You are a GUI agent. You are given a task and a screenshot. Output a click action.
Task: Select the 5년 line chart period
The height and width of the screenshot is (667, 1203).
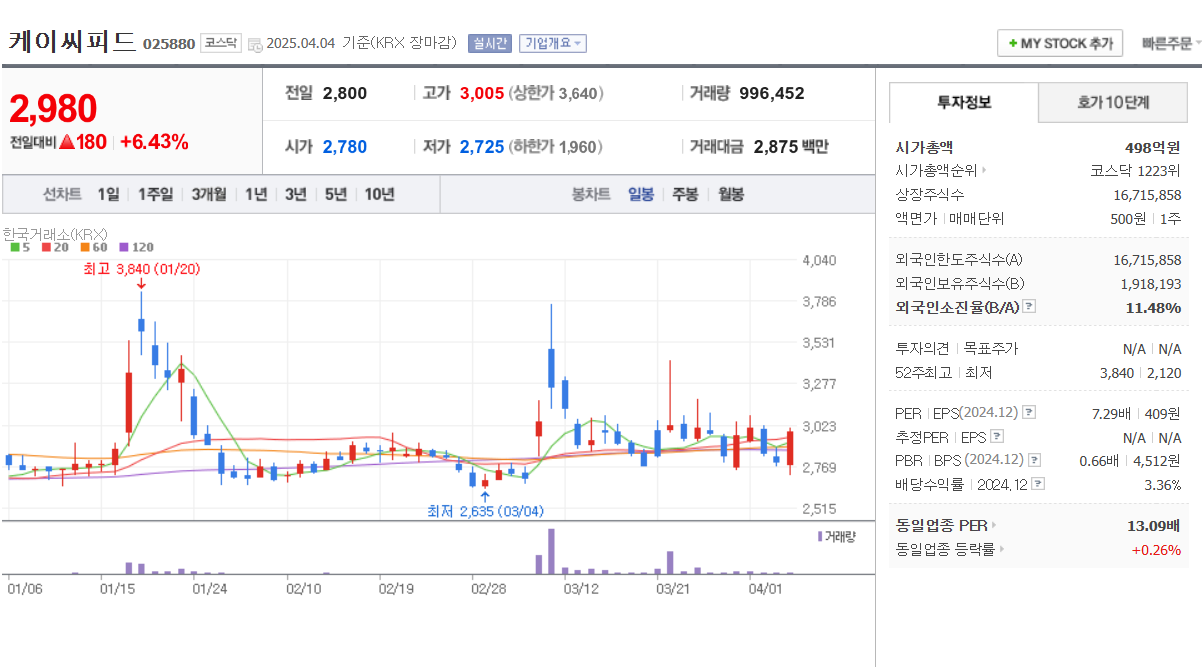point(335,194)
